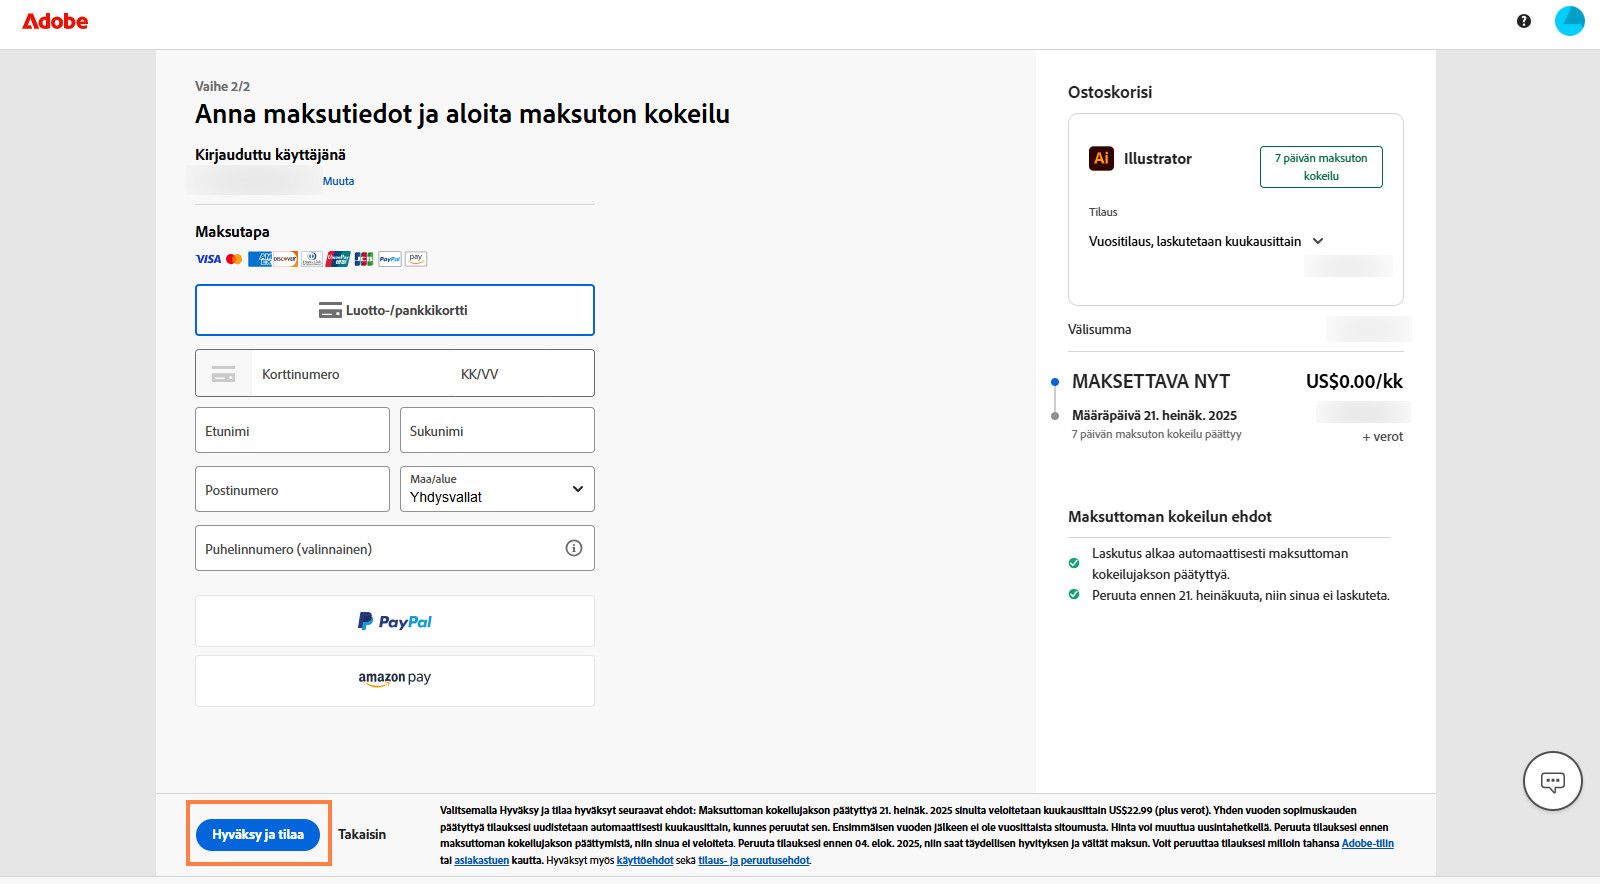Click the phone number info icon
The image size is (1600, 884).
(573, 548)
